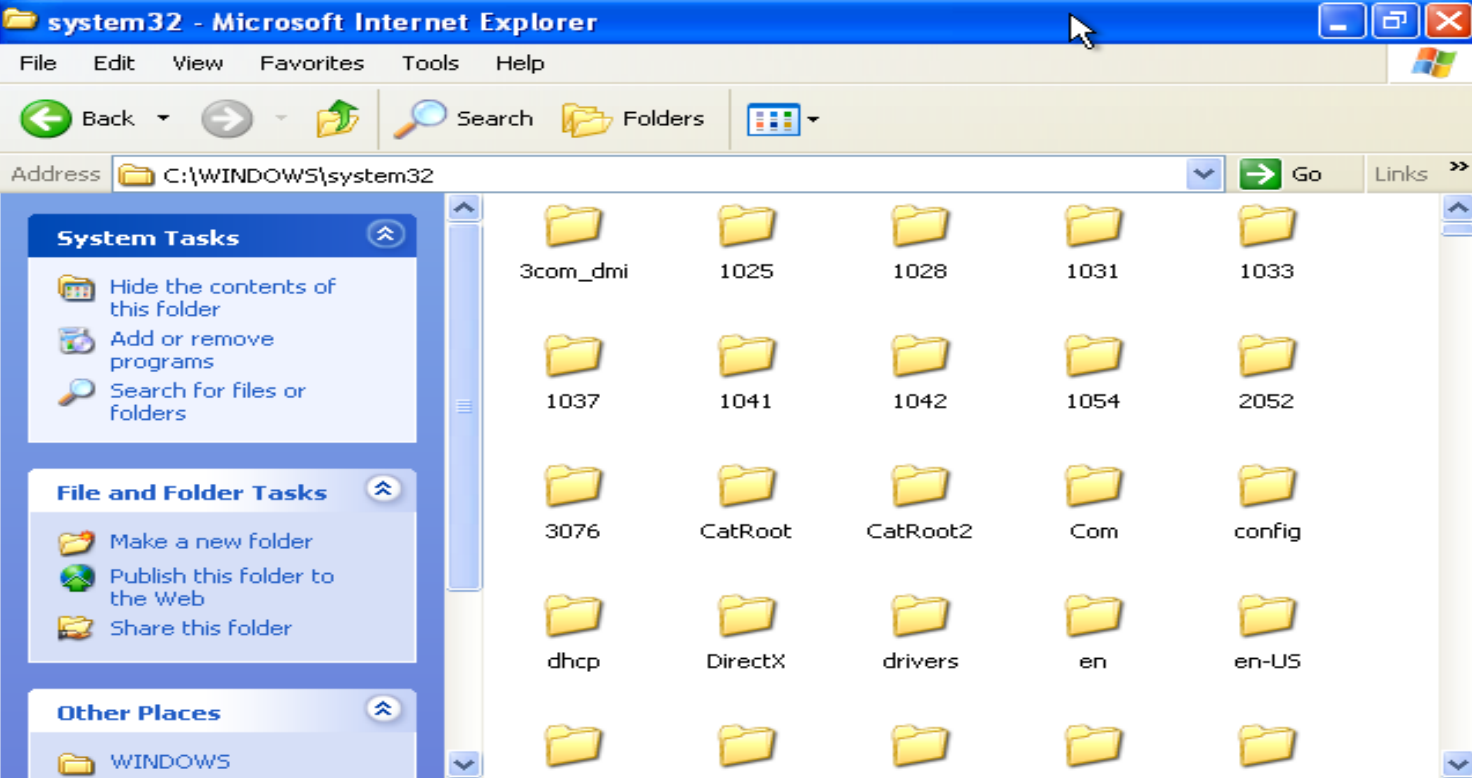Click Search for files or folders link
The image size is (1472, 778).
207,402
